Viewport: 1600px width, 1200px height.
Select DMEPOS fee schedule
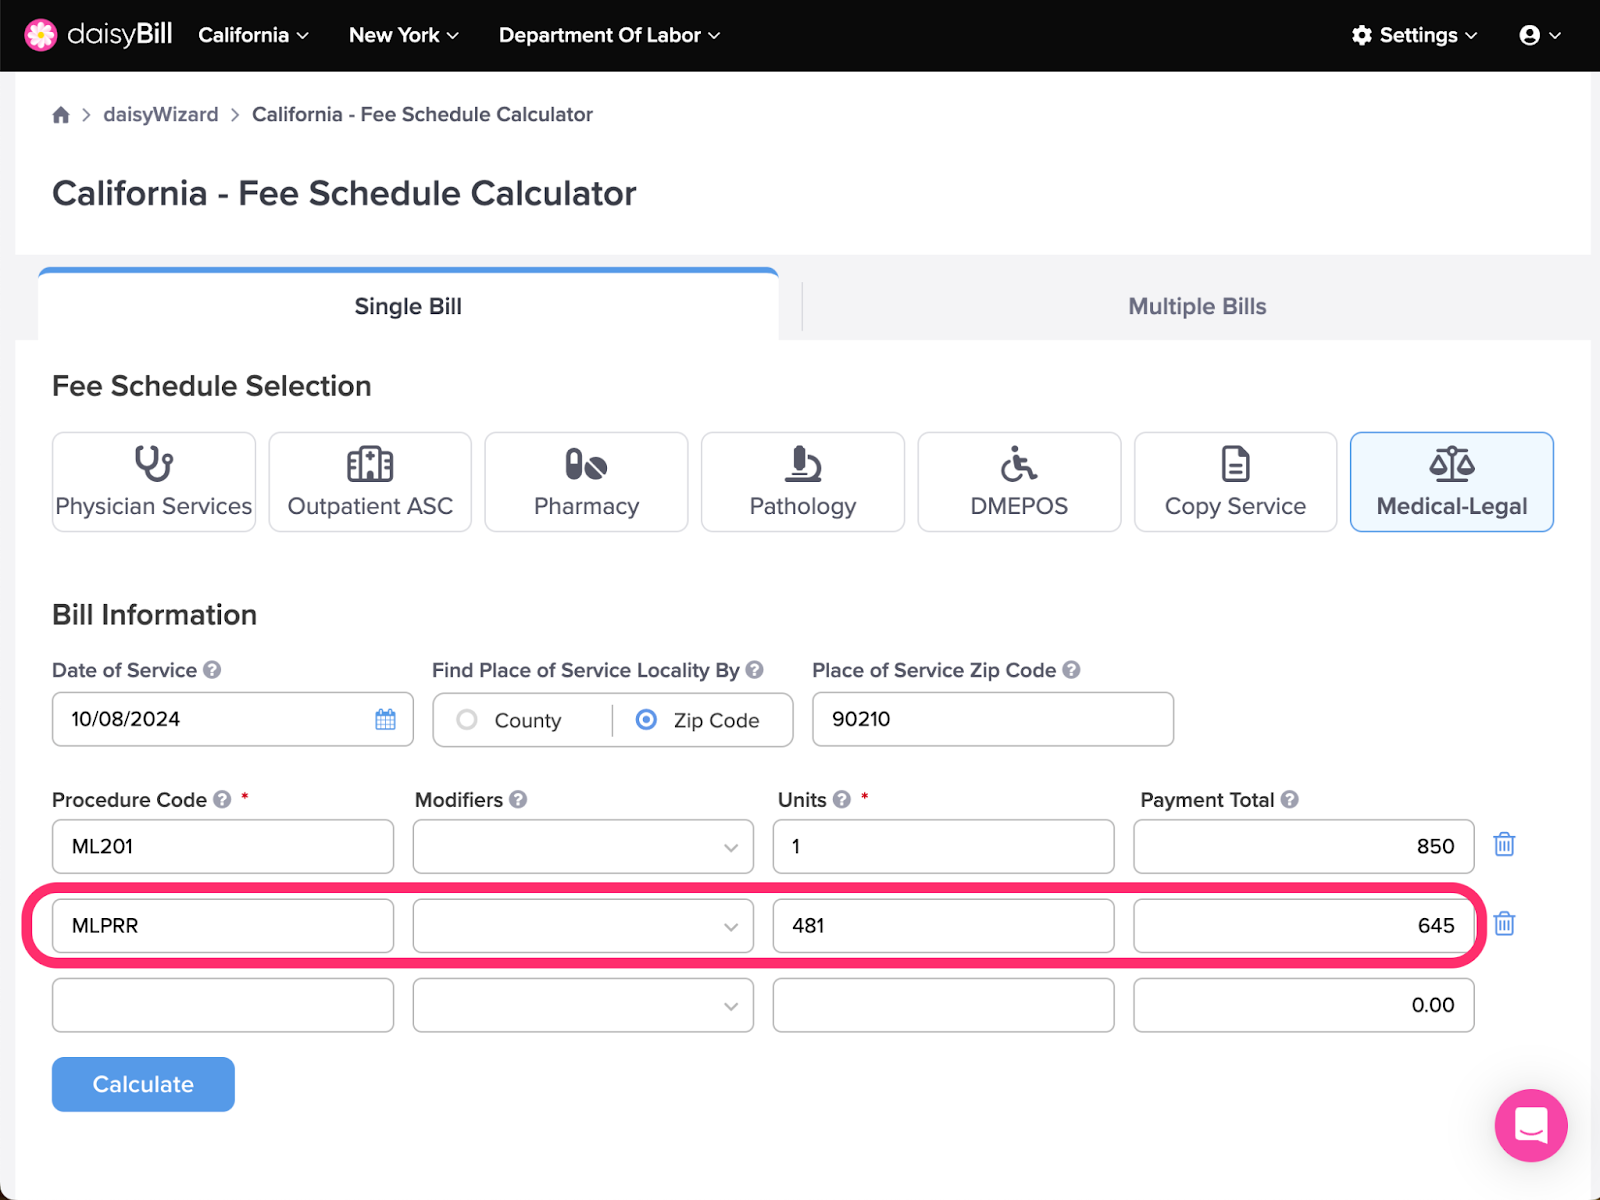pos(1019,482)
